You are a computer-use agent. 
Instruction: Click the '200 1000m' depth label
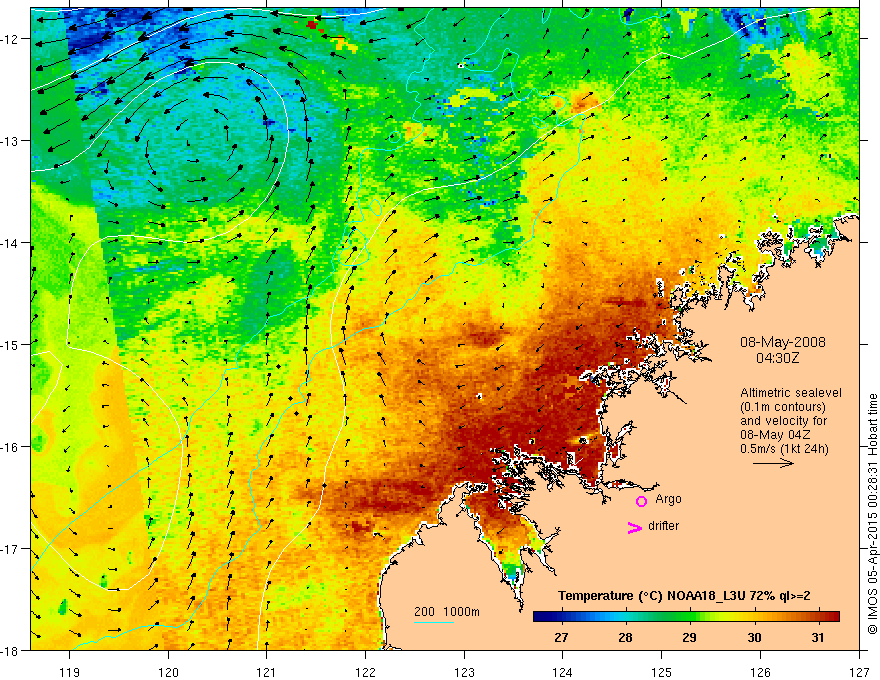coord(447,612)
